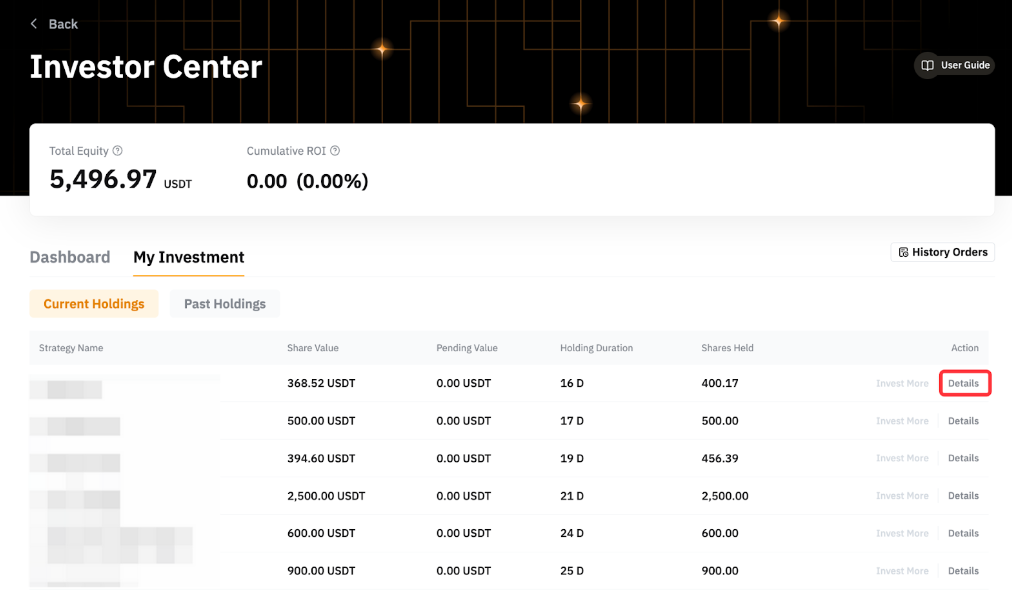
Task: Click the Back arrow icon
Action: coord(34,24)
